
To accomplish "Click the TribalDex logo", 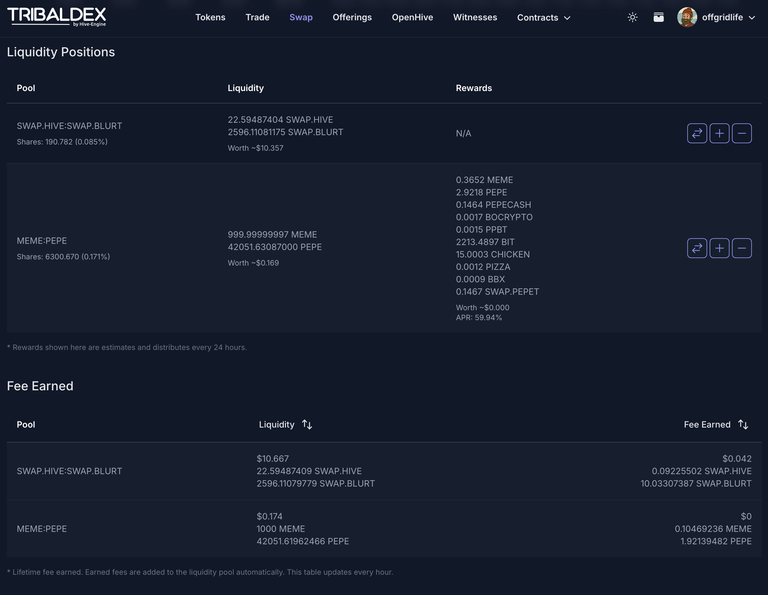I will [x=56, y=17].
